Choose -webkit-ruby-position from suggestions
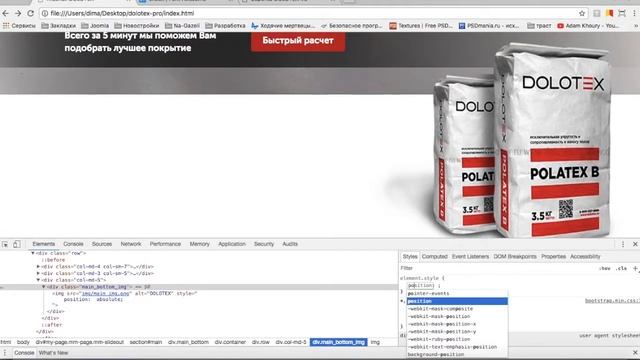 pos(457,339)
